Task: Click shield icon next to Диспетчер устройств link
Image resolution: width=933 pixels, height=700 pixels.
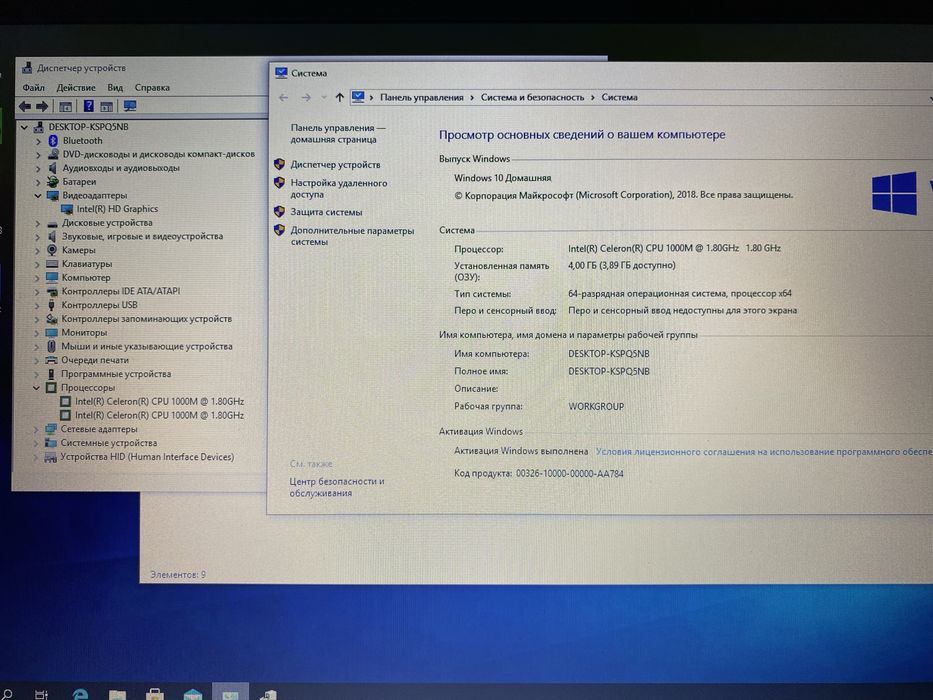Action: click(279, 164)
